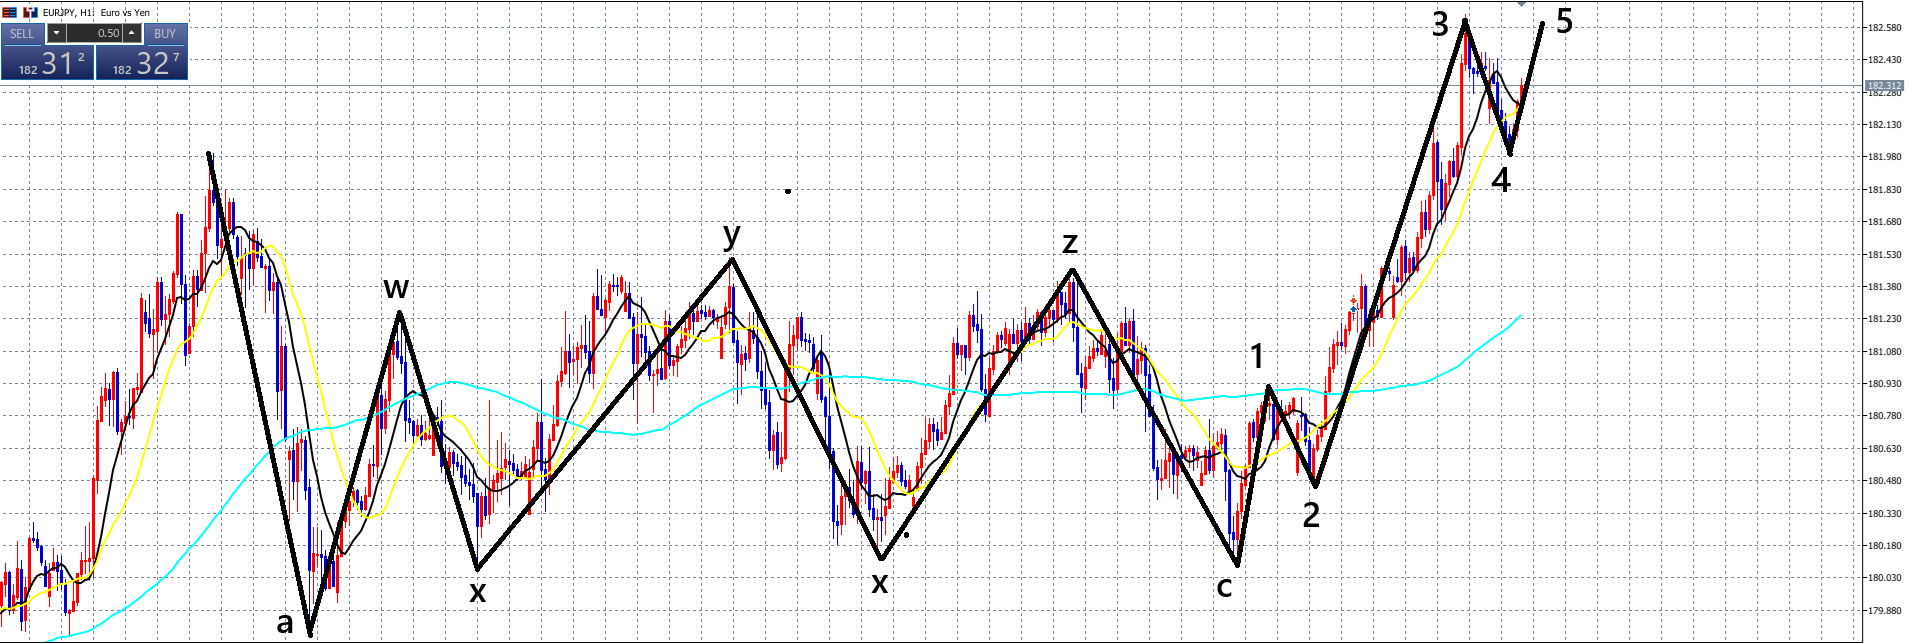Select the wave label "3"
This screenshot has height=643, width=1911.
[1440, 24]
